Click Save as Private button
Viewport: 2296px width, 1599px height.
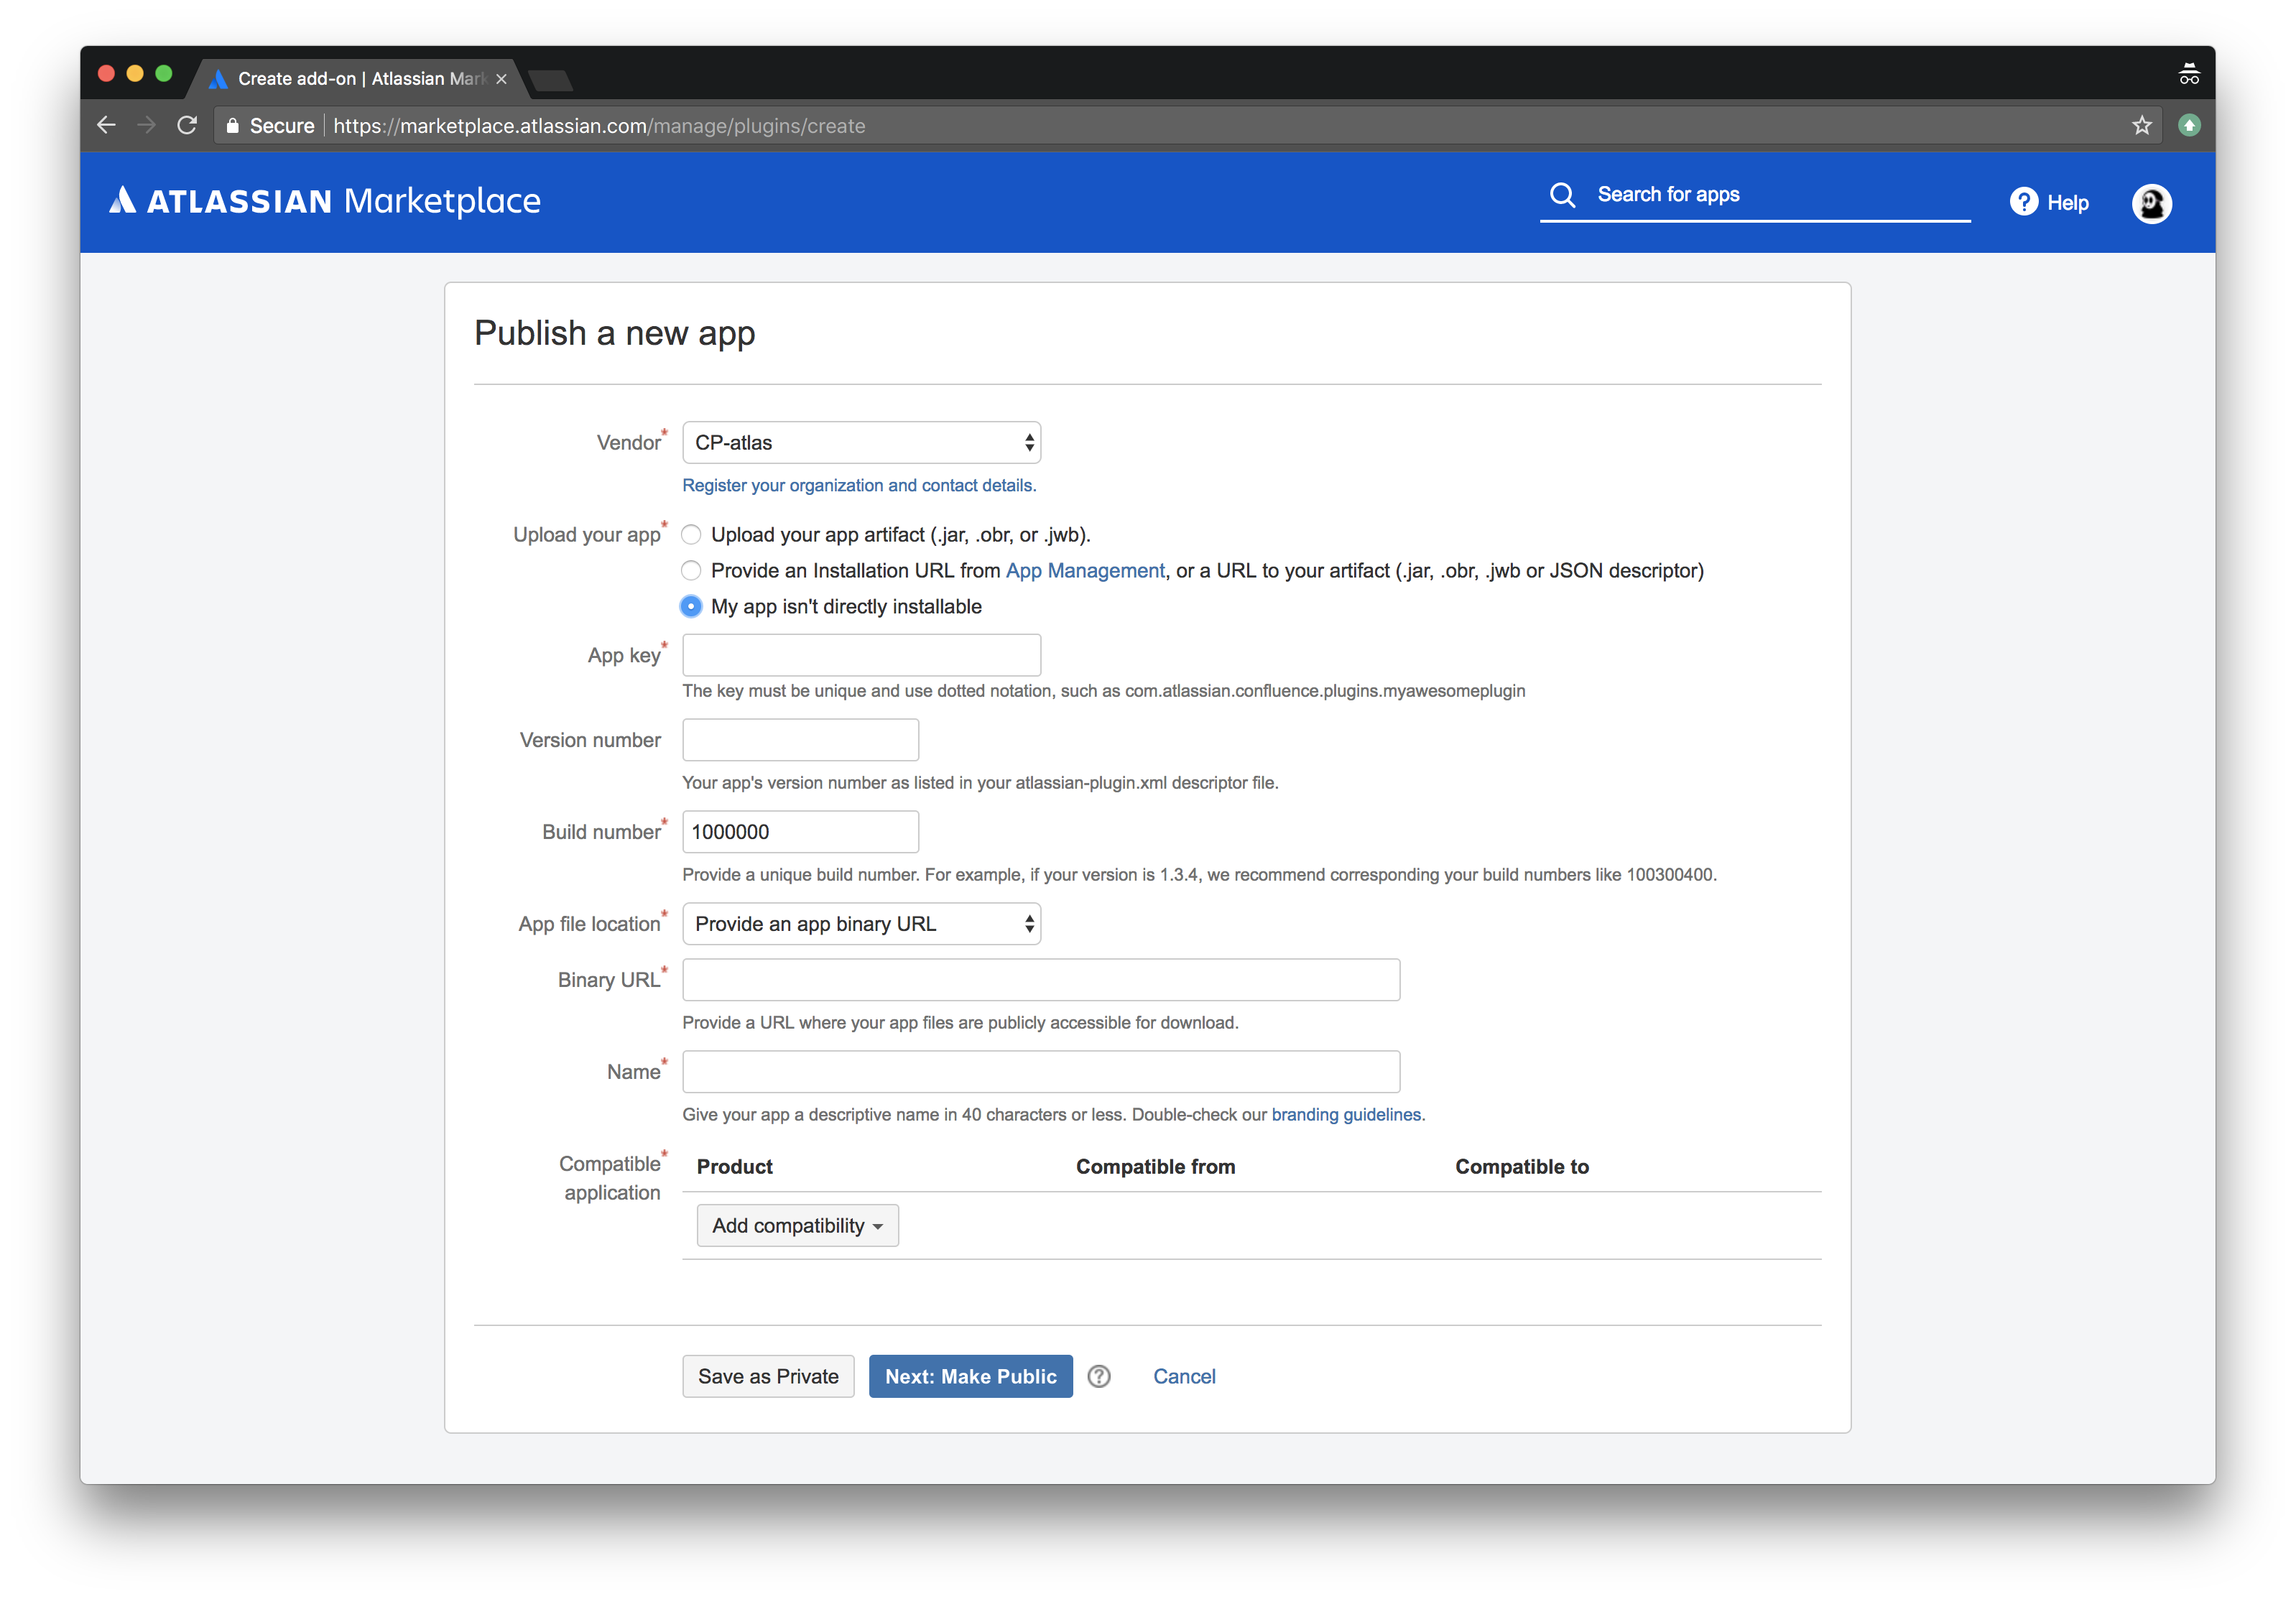(x=768, y=1376)
